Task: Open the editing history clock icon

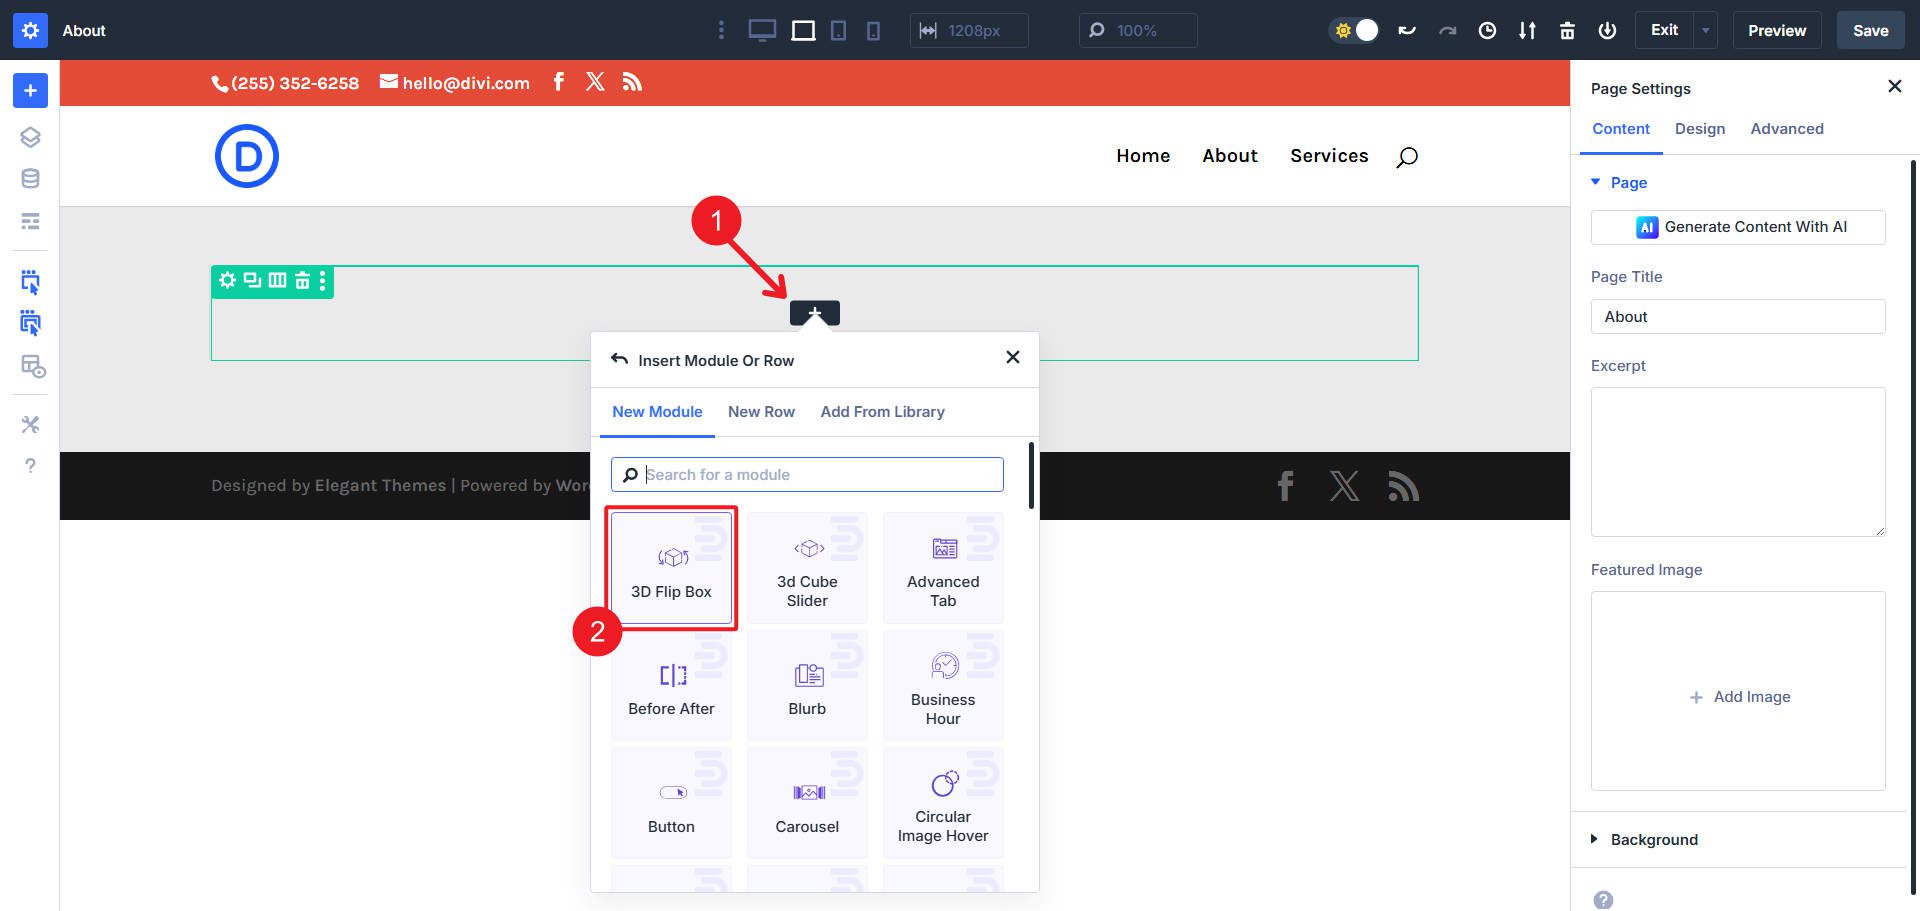Action: [x=1487, y=30]
